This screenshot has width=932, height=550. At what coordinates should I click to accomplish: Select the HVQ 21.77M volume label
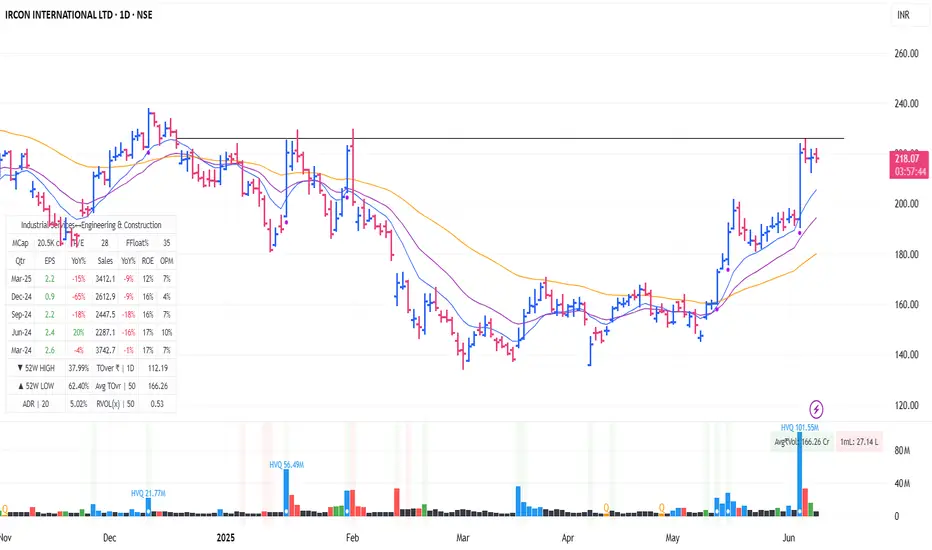pyautogui.click(x=148, y=494)
